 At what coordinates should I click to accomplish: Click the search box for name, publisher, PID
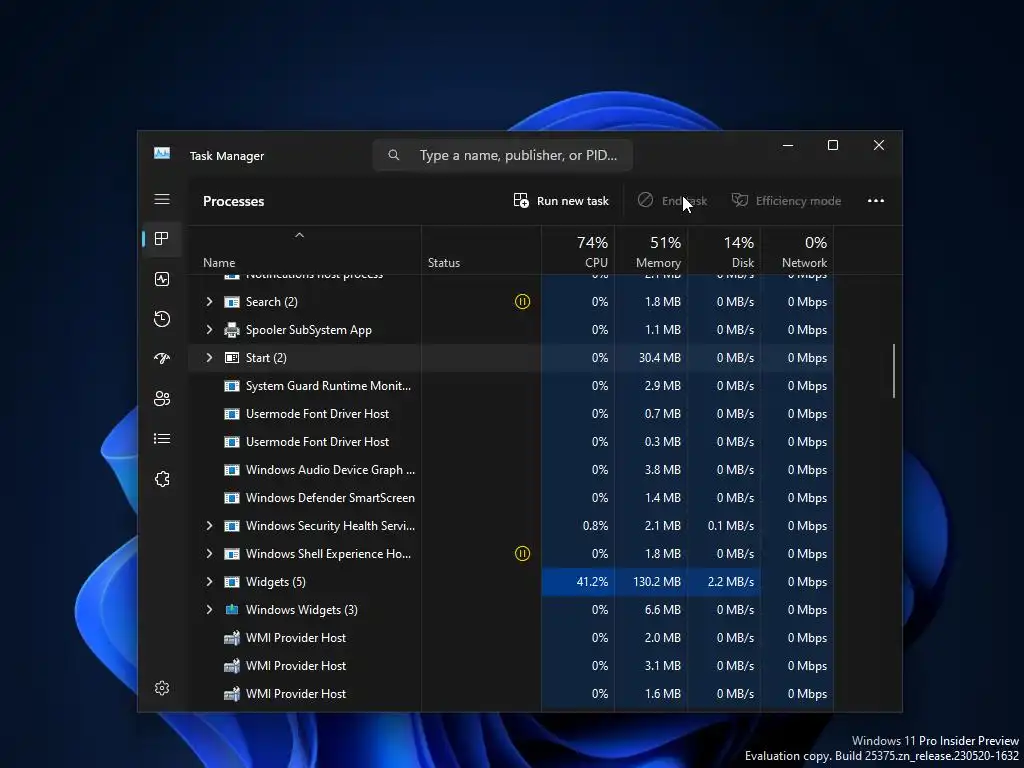(x=503, y=155)
